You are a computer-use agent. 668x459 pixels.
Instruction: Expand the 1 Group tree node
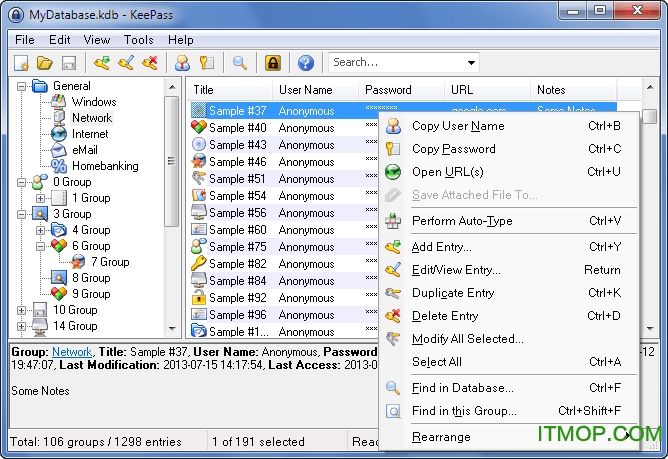40,198
